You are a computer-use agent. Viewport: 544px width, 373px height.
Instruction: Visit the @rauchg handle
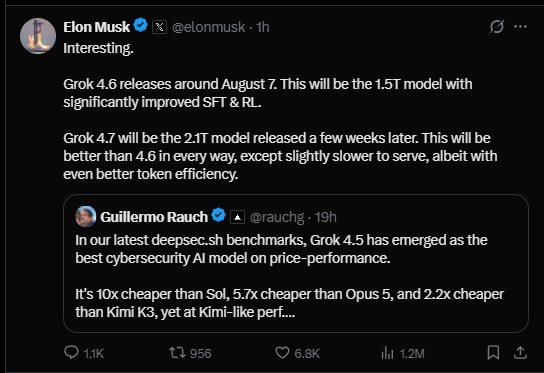(277, 217)
